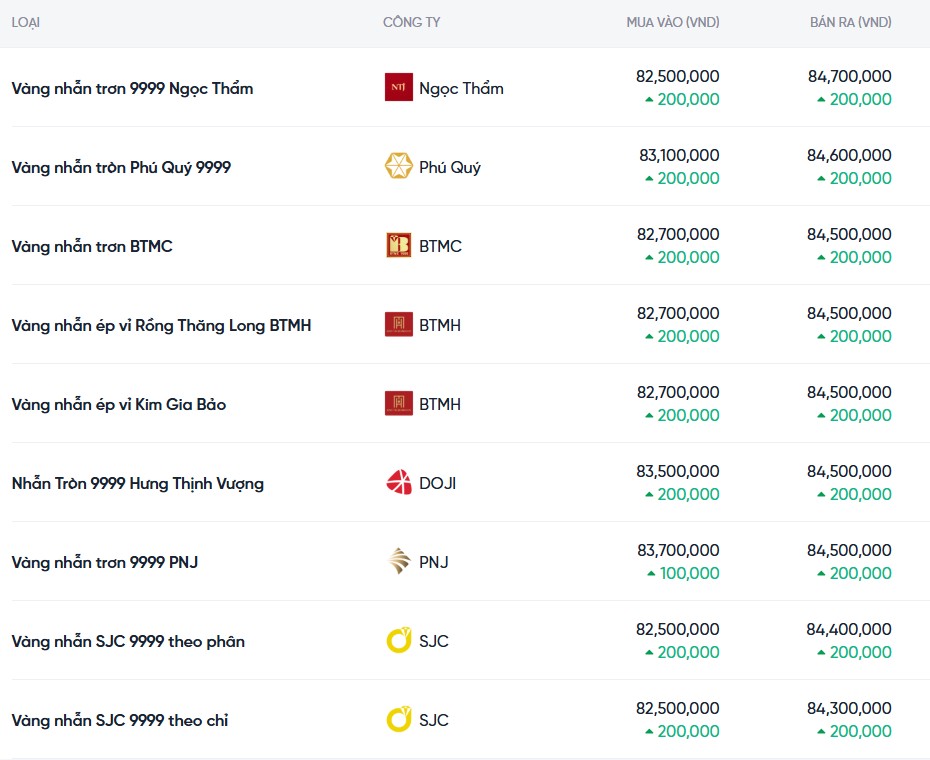This screenshot has height=760, width=930.
Task: Sort by MUA VÀO (VND) header
Action: (672, 22)
